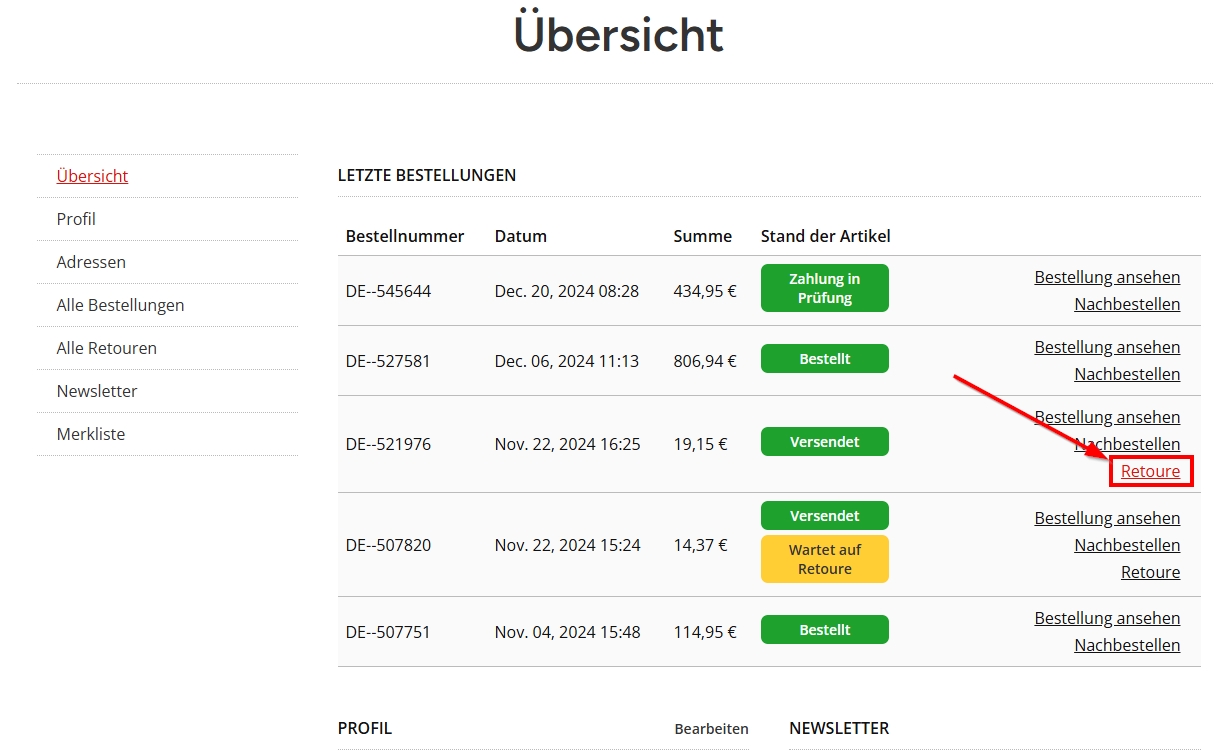Click the Zahlung in Prüfung status badge
This screenshot has height=751, width=1214.
[x=824, y=287]
